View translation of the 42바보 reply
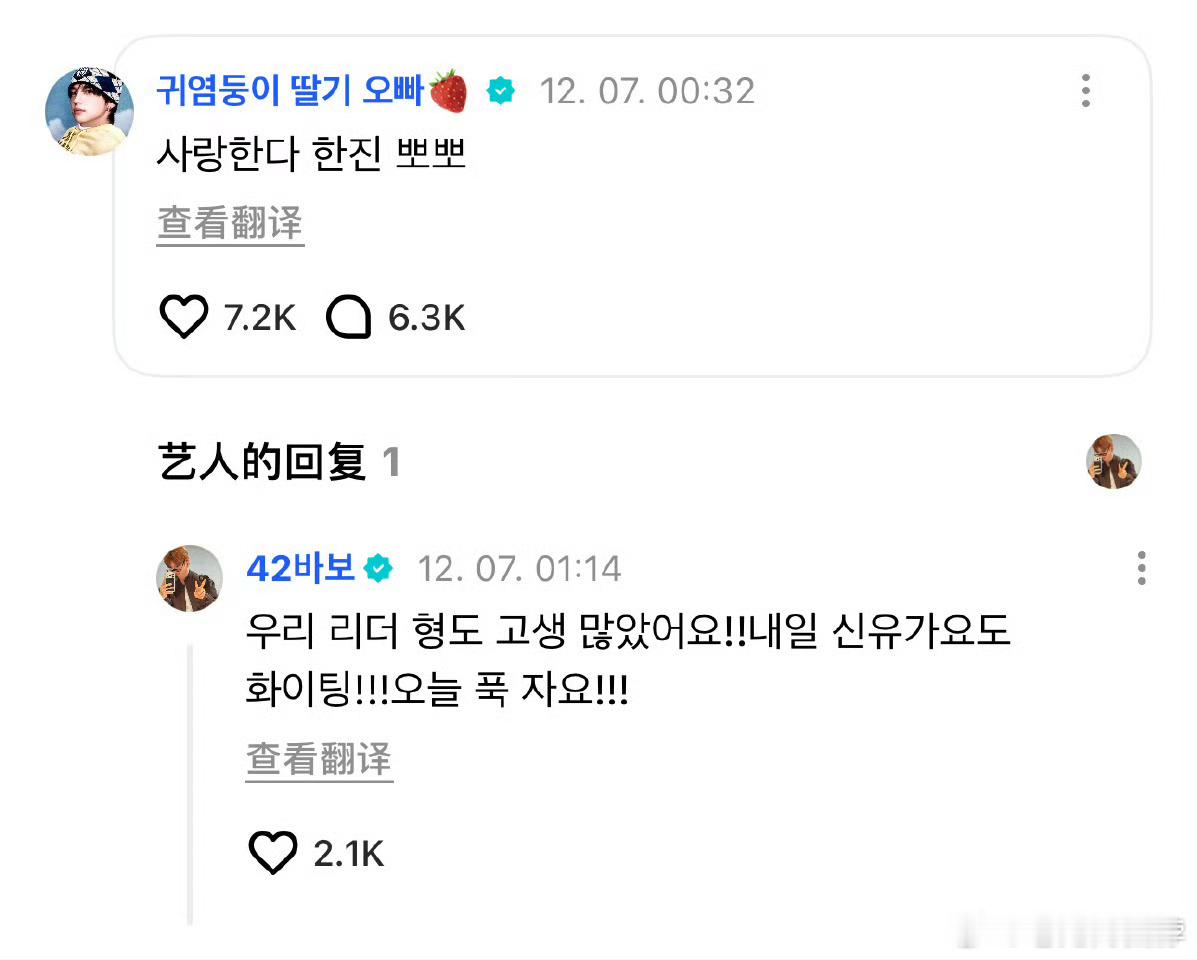The height and width of the screenshot is (960, 1197). (x=319, y=760)
